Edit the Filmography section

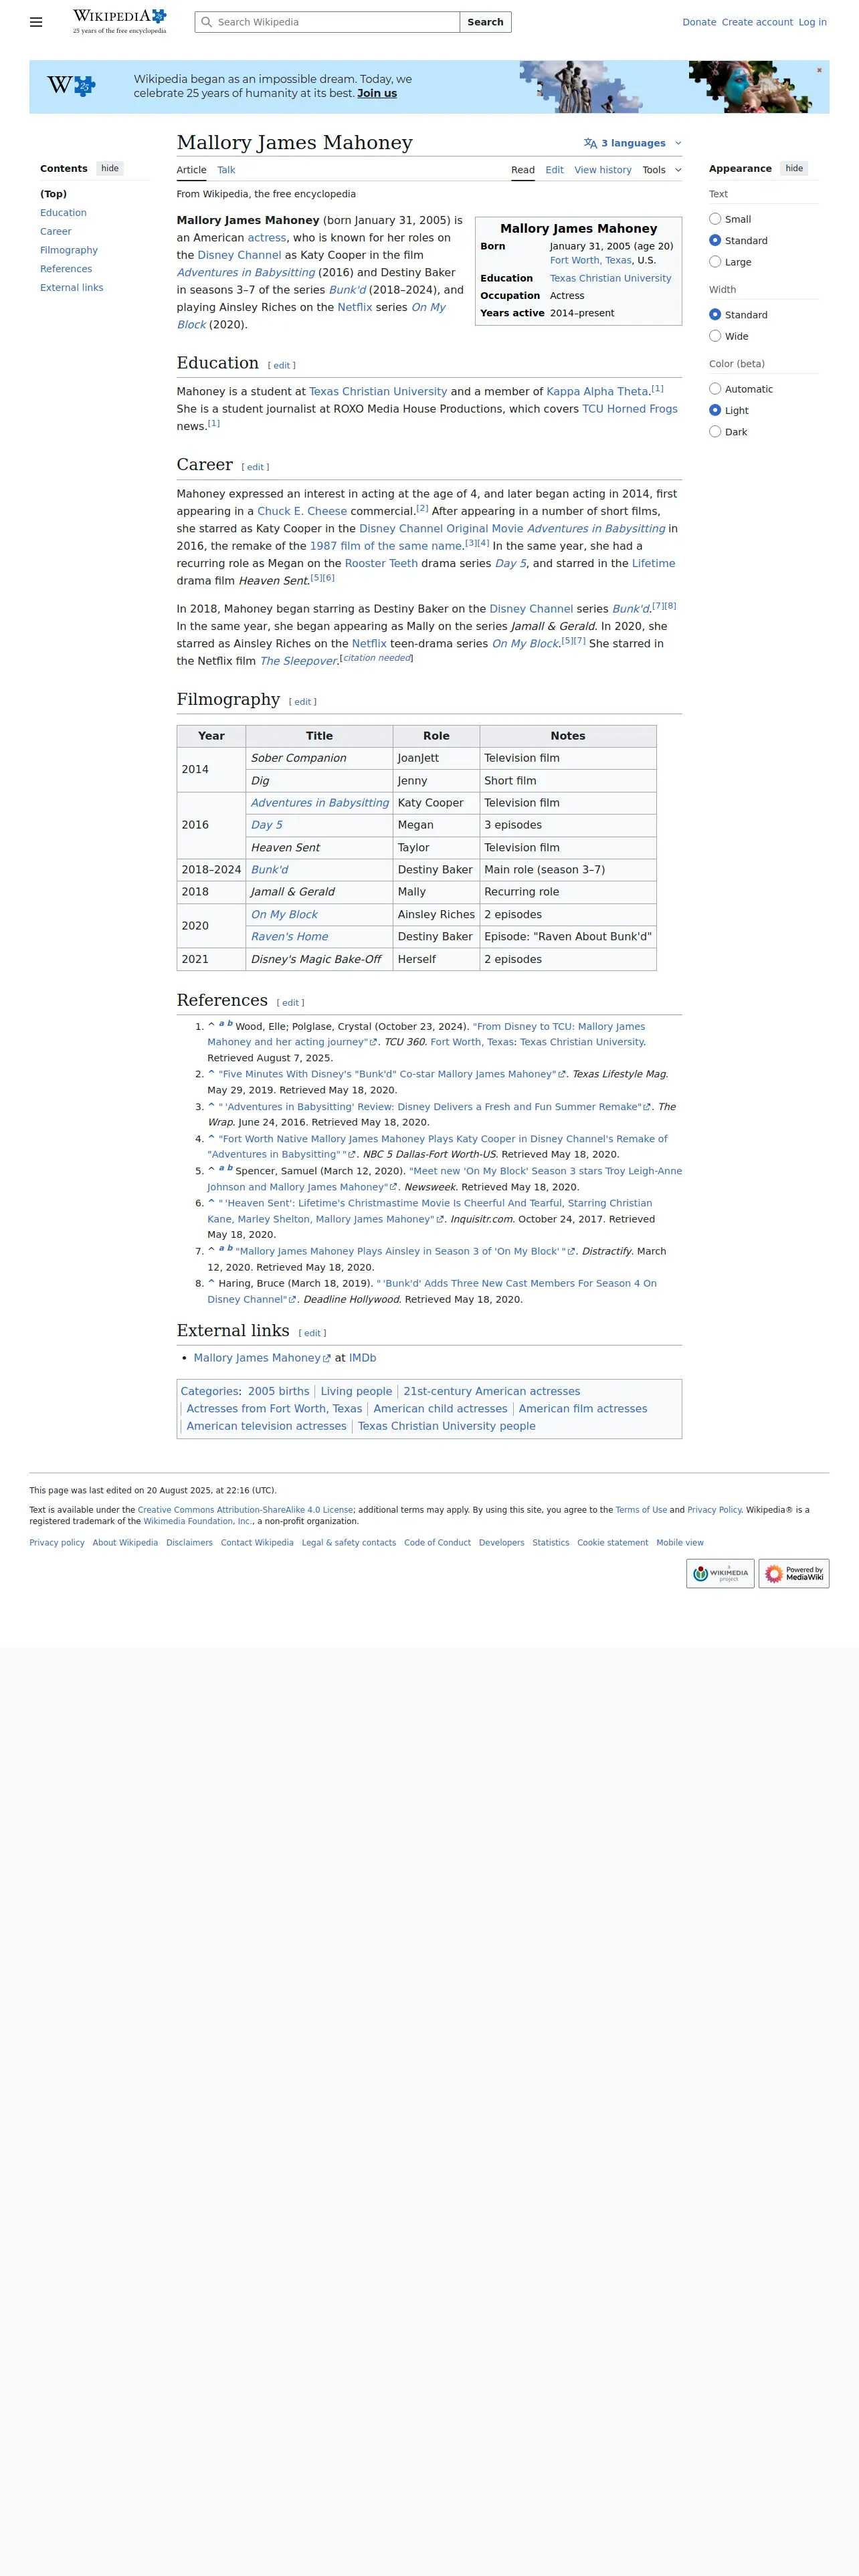pos(303,702)
